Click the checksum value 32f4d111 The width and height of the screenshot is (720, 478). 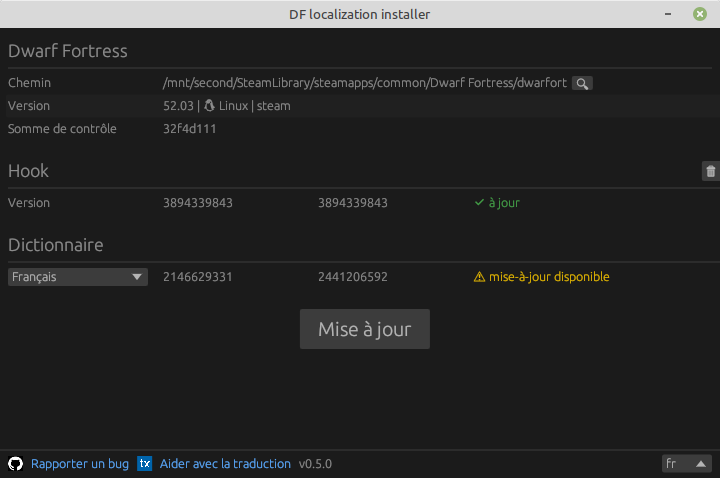pyautogui.click(x=190, y=129)
